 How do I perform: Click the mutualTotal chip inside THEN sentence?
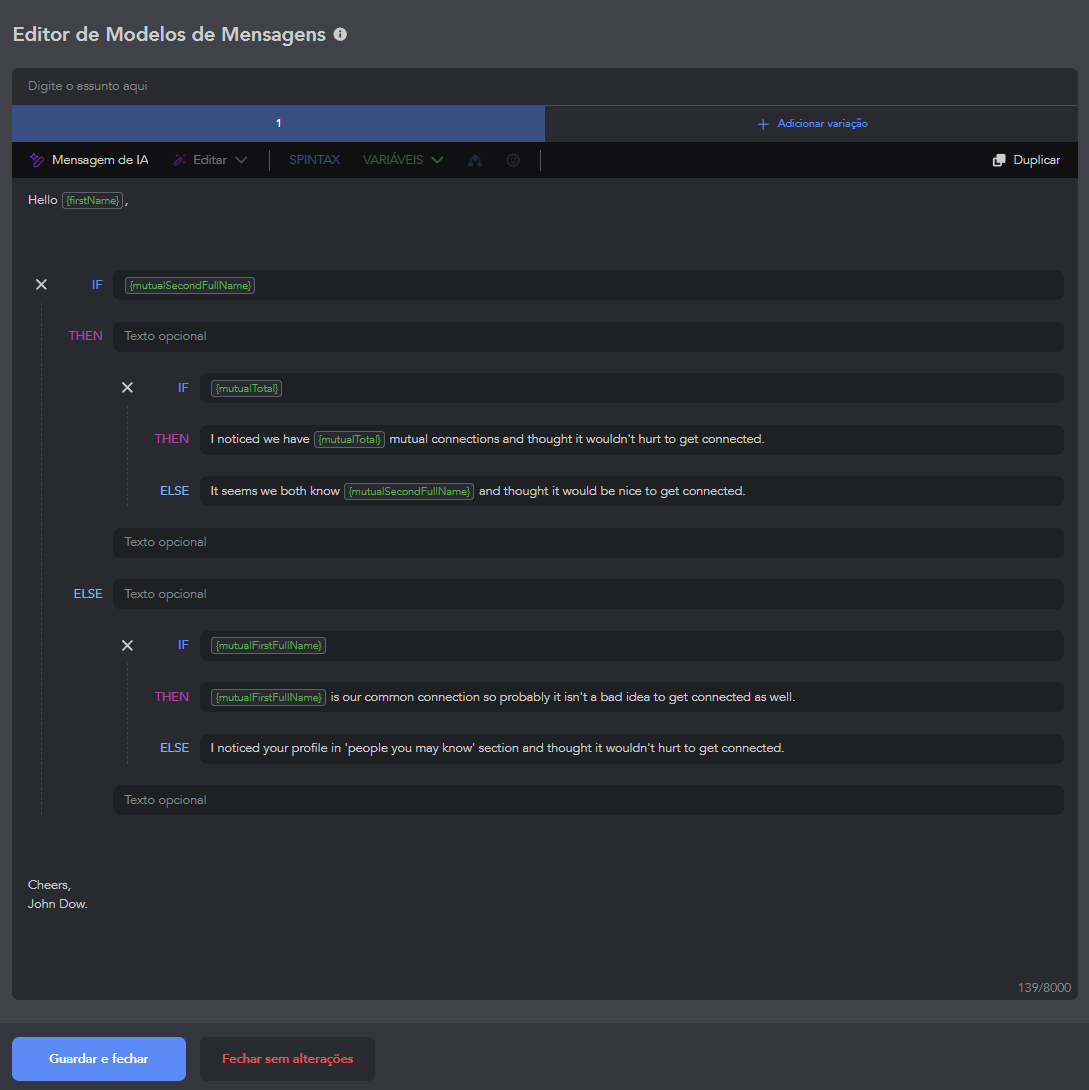pyautogui.click(x=350, y=439)
